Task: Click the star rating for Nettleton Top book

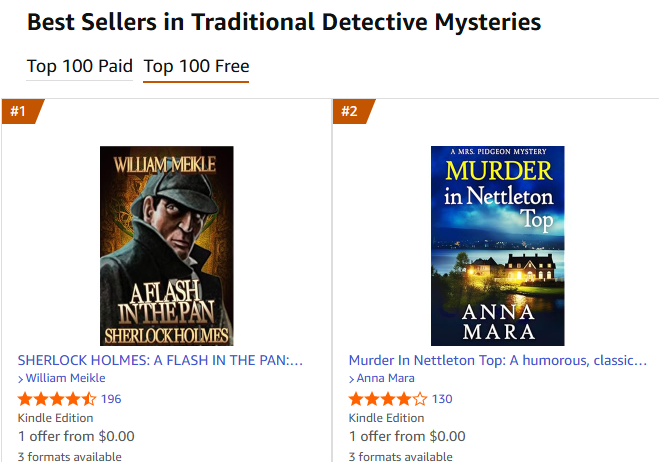Action: point(388,399)
